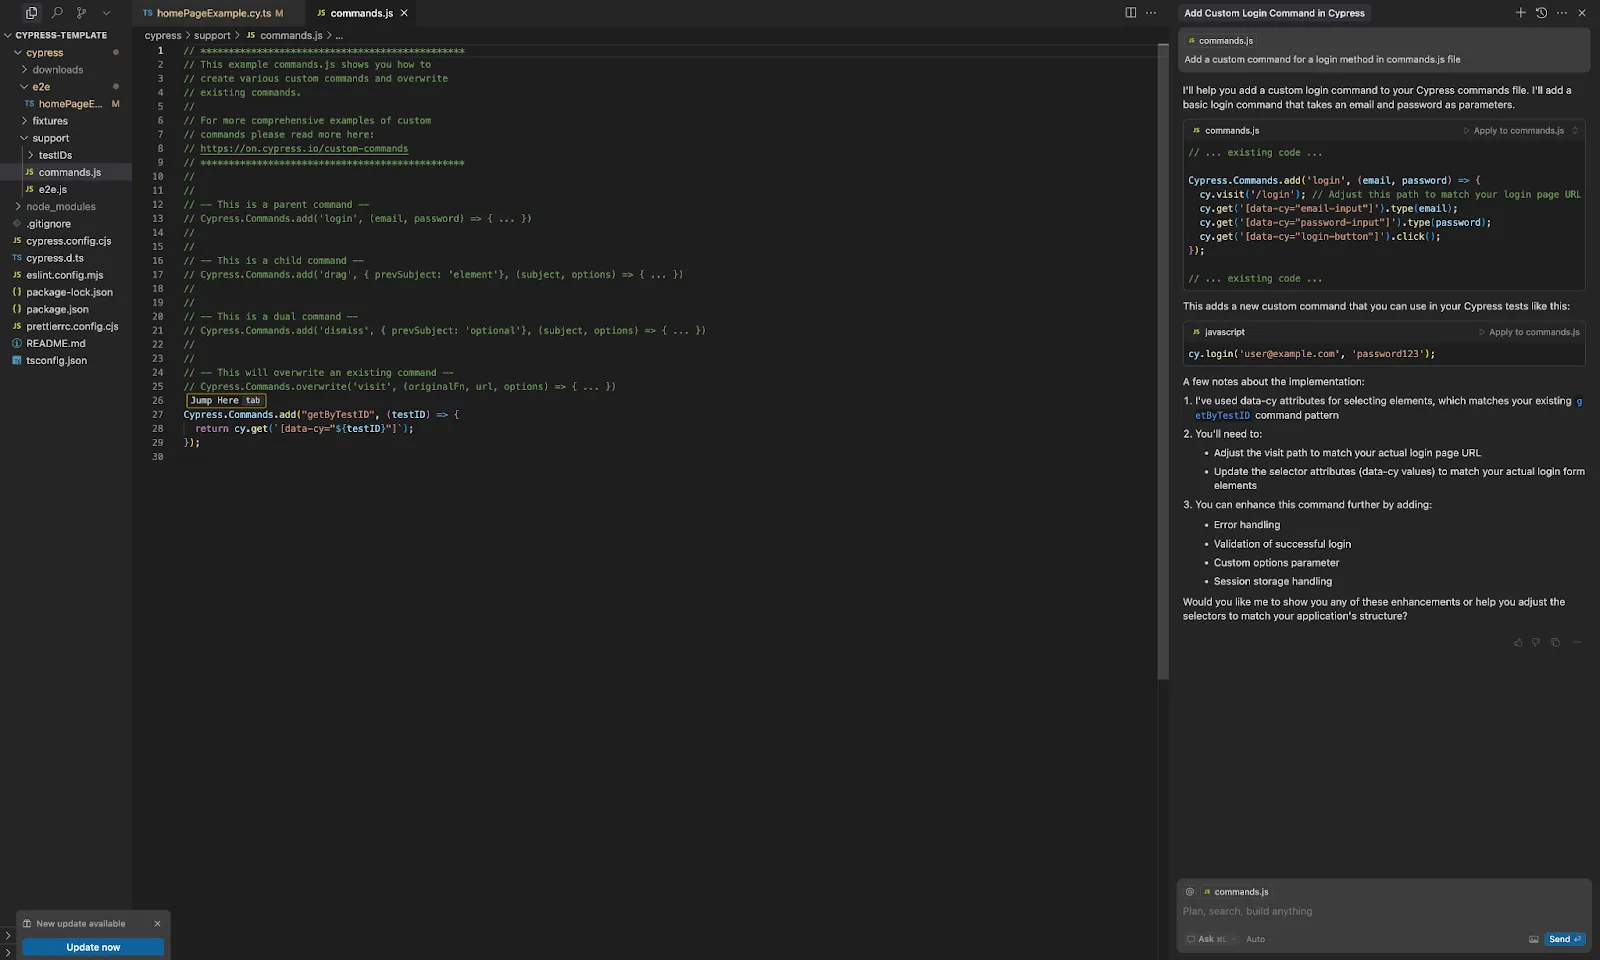Viewport: 1600px width, 960px height.
Task: Switch to homePageExample.cy.ts tab
Action: (x=213, y=13)
